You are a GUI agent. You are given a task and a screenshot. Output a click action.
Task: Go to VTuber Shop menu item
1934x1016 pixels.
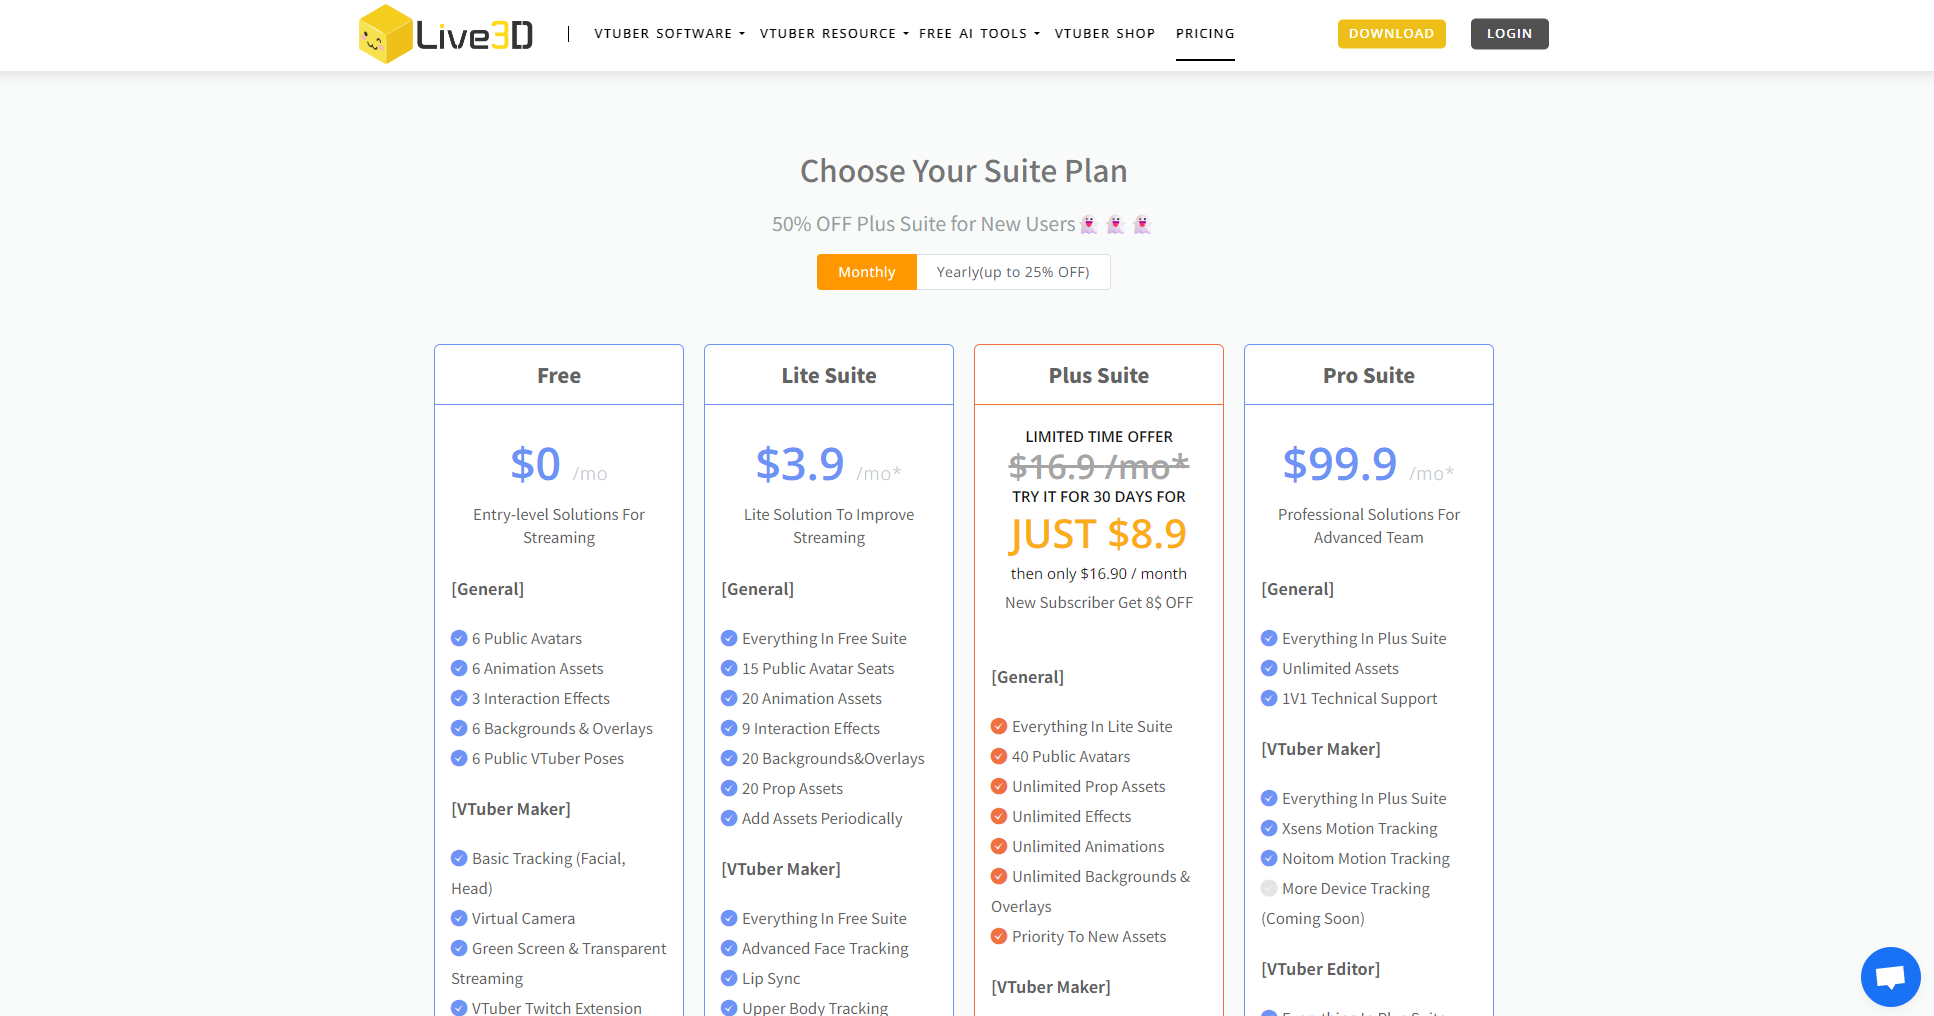[1105, 34]
